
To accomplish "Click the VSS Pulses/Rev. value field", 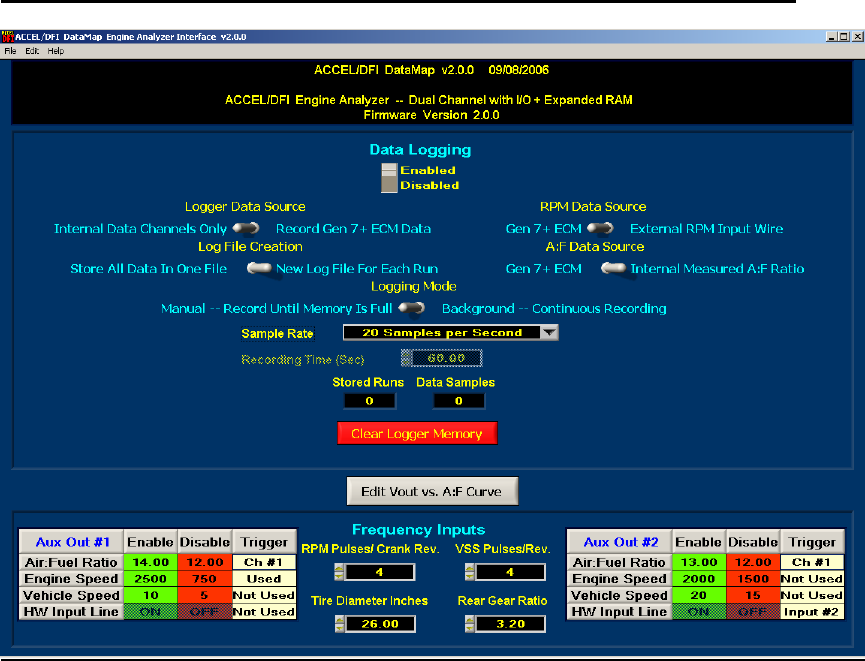I will pos(510,572).
